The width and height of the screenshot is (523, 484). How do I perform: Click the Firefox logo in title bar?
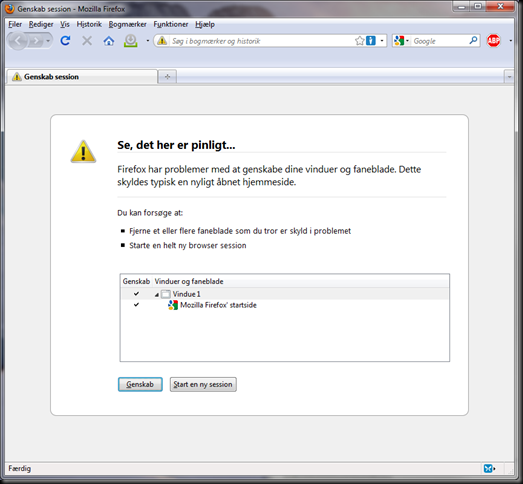pos(10,8)
